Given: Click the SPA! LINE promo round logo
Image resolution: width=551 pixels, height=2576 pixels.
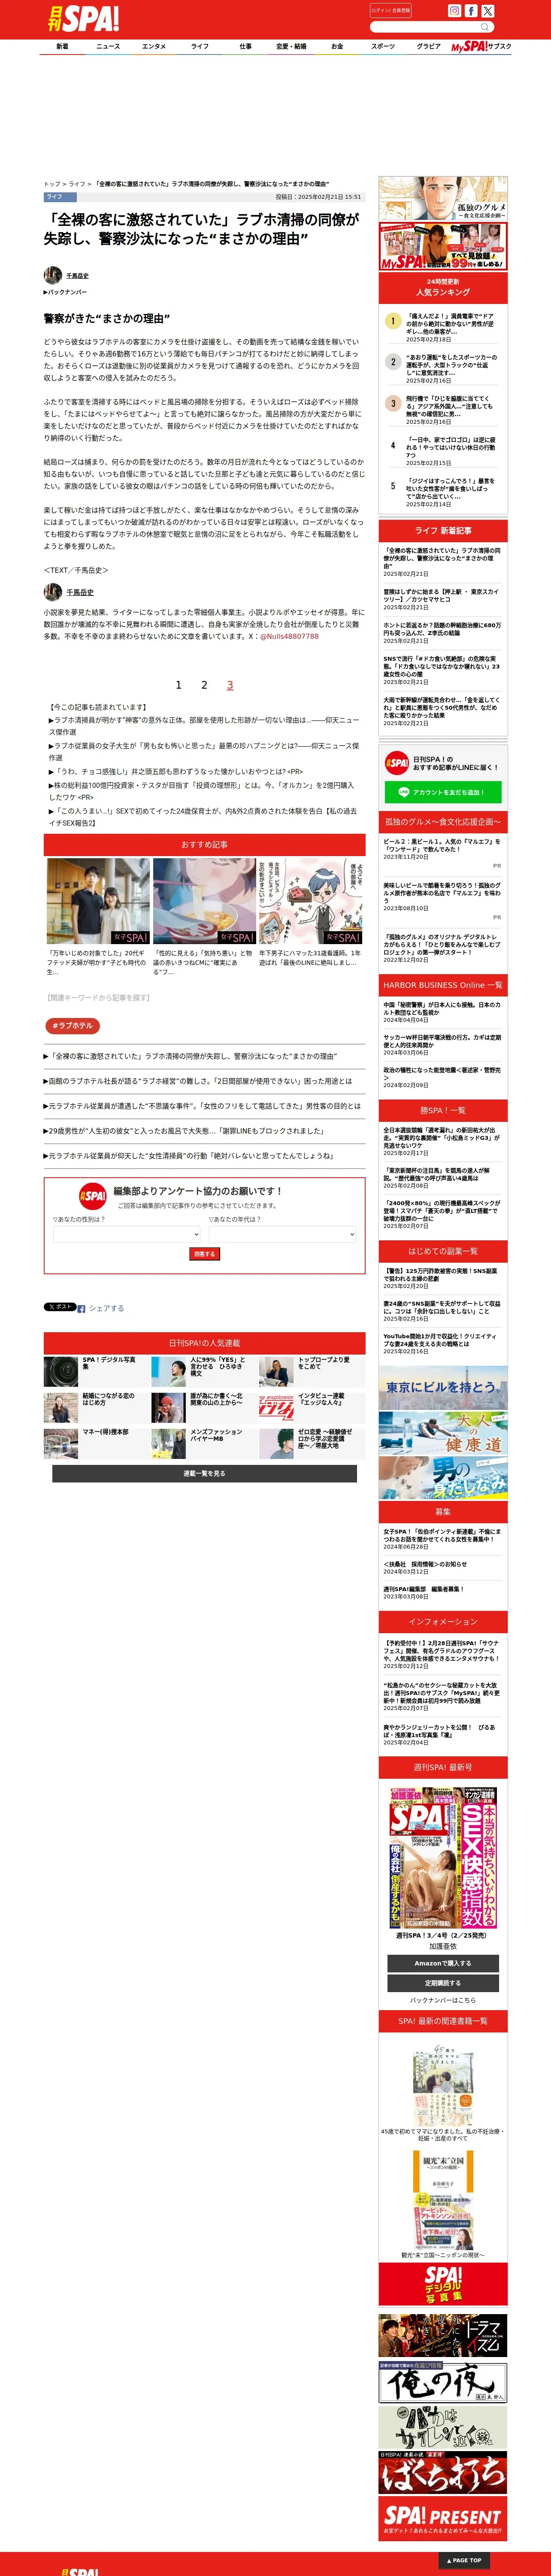Looking at the screenshot, I should click(x=397, y=763).
